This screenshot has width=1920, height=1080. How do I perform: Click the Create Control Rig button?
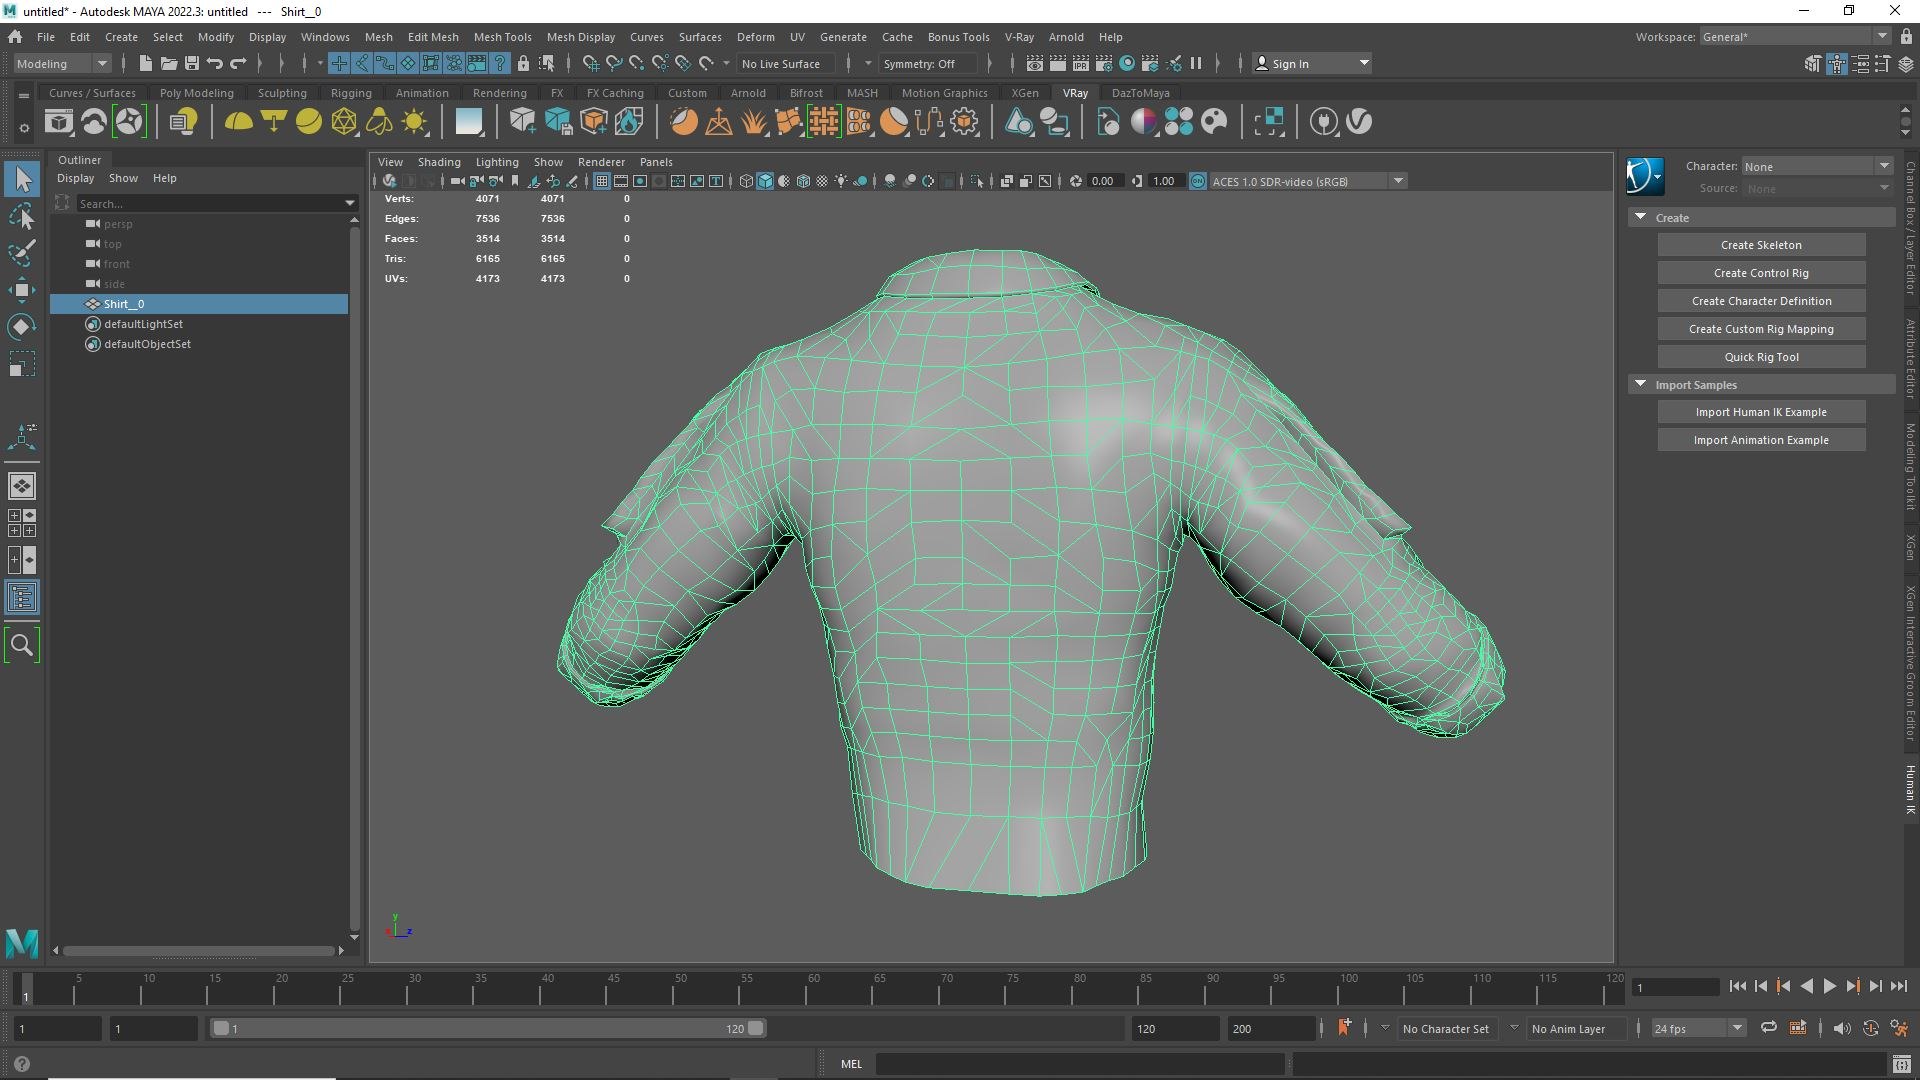point(1761,273)
